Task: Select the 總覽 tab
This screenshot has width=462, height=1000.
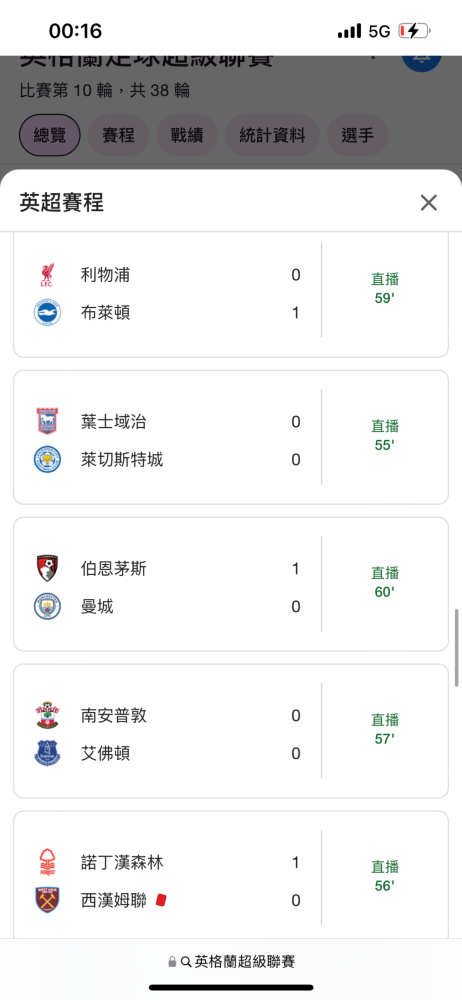Action: pyautogui.click(x=50, y=135)
